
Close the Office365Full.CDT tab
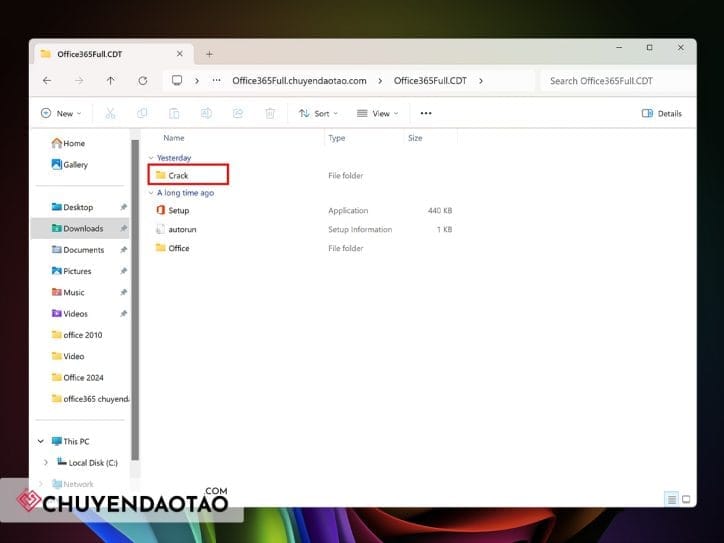click(x=180, y=54)
